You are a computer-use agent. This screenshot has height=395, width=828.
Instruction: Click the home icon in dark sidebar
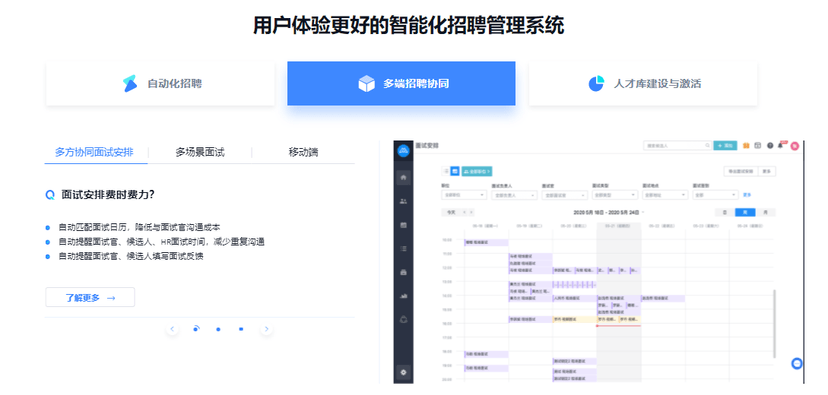[403, 177]
